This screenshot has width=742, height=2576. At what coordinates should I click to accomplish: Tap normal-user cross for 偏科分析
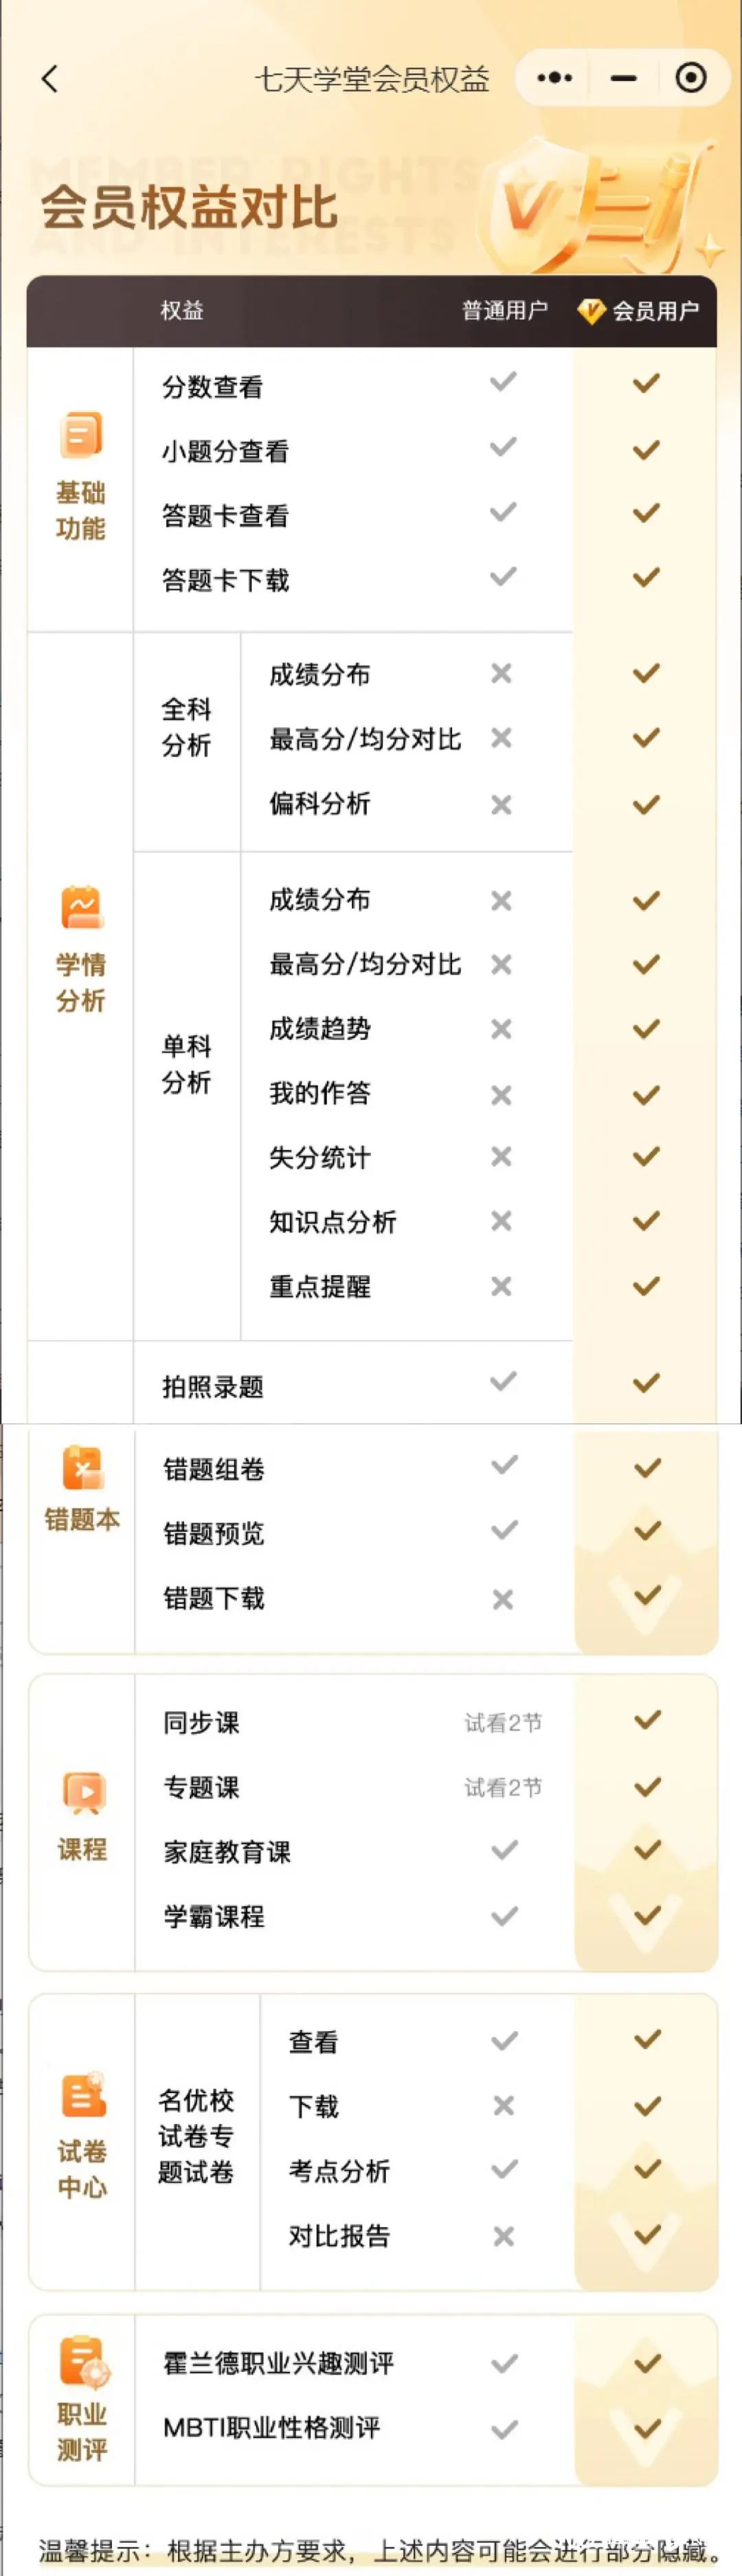(x=501, y=805)
